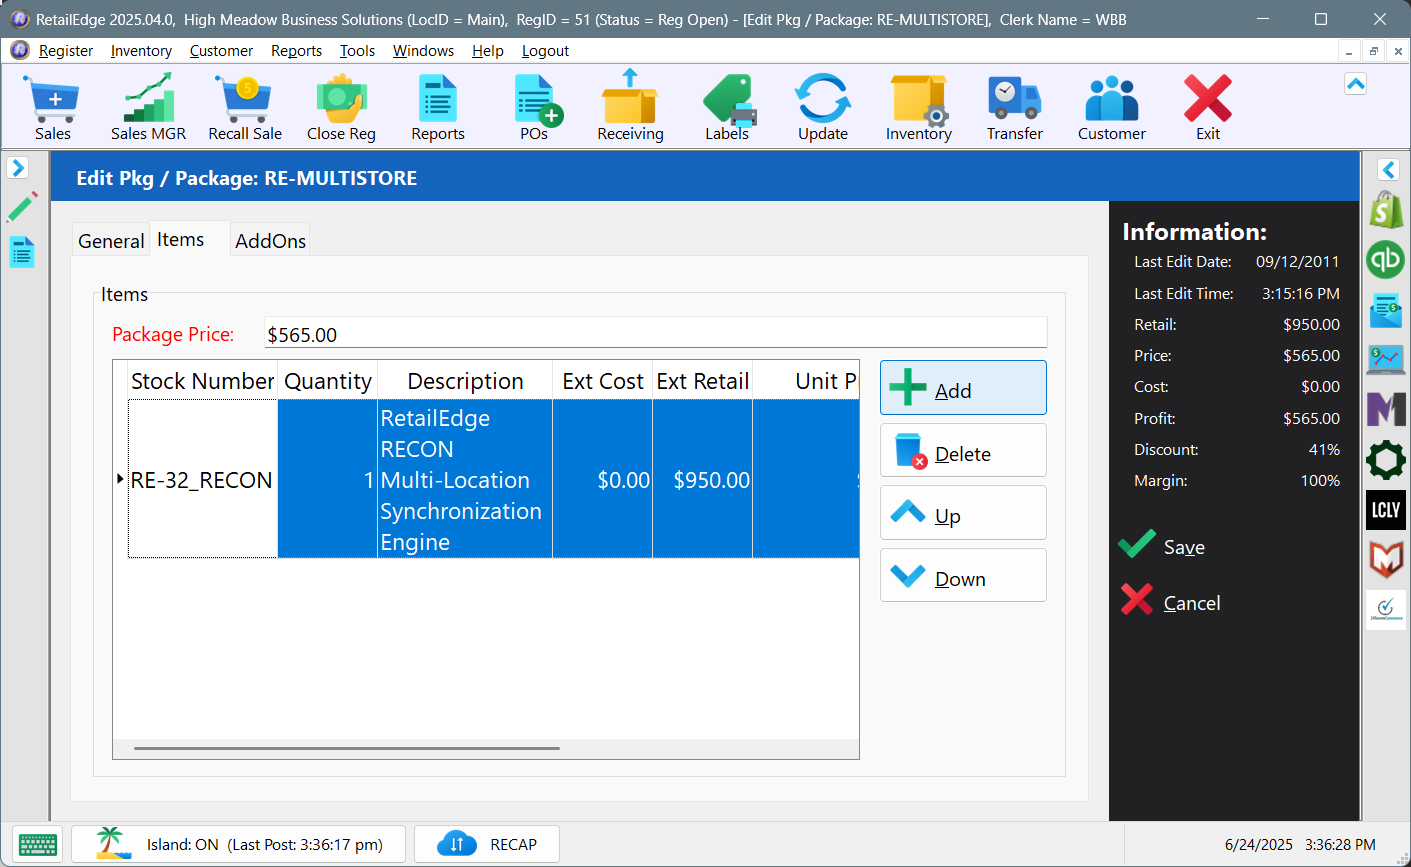Click the chart monitor icon in right sidebar
The width and height of the screenshot is (1411, 867).
coord(1386,359)
